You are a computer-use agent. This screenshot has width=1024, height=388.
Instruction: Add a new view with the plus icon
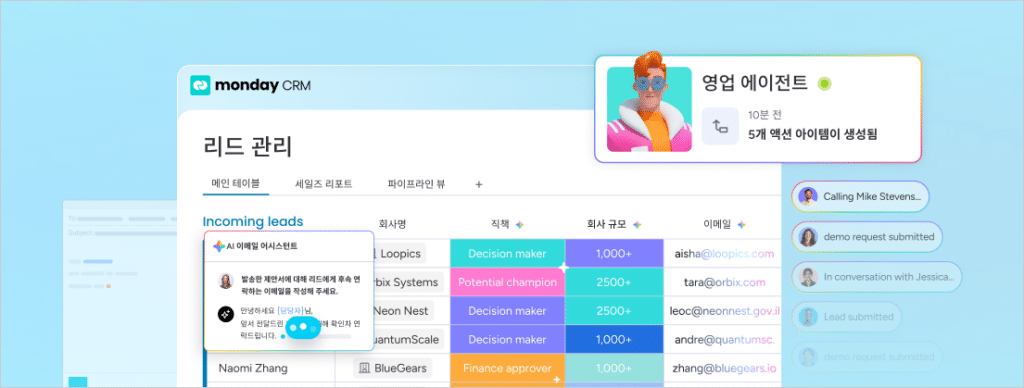[x=479, y=185]
